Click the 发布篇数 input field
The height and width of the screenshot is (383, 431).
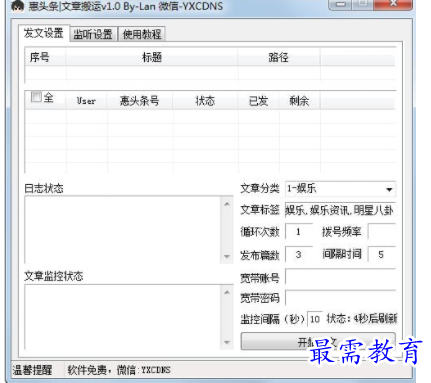click(x=299, y=255)
